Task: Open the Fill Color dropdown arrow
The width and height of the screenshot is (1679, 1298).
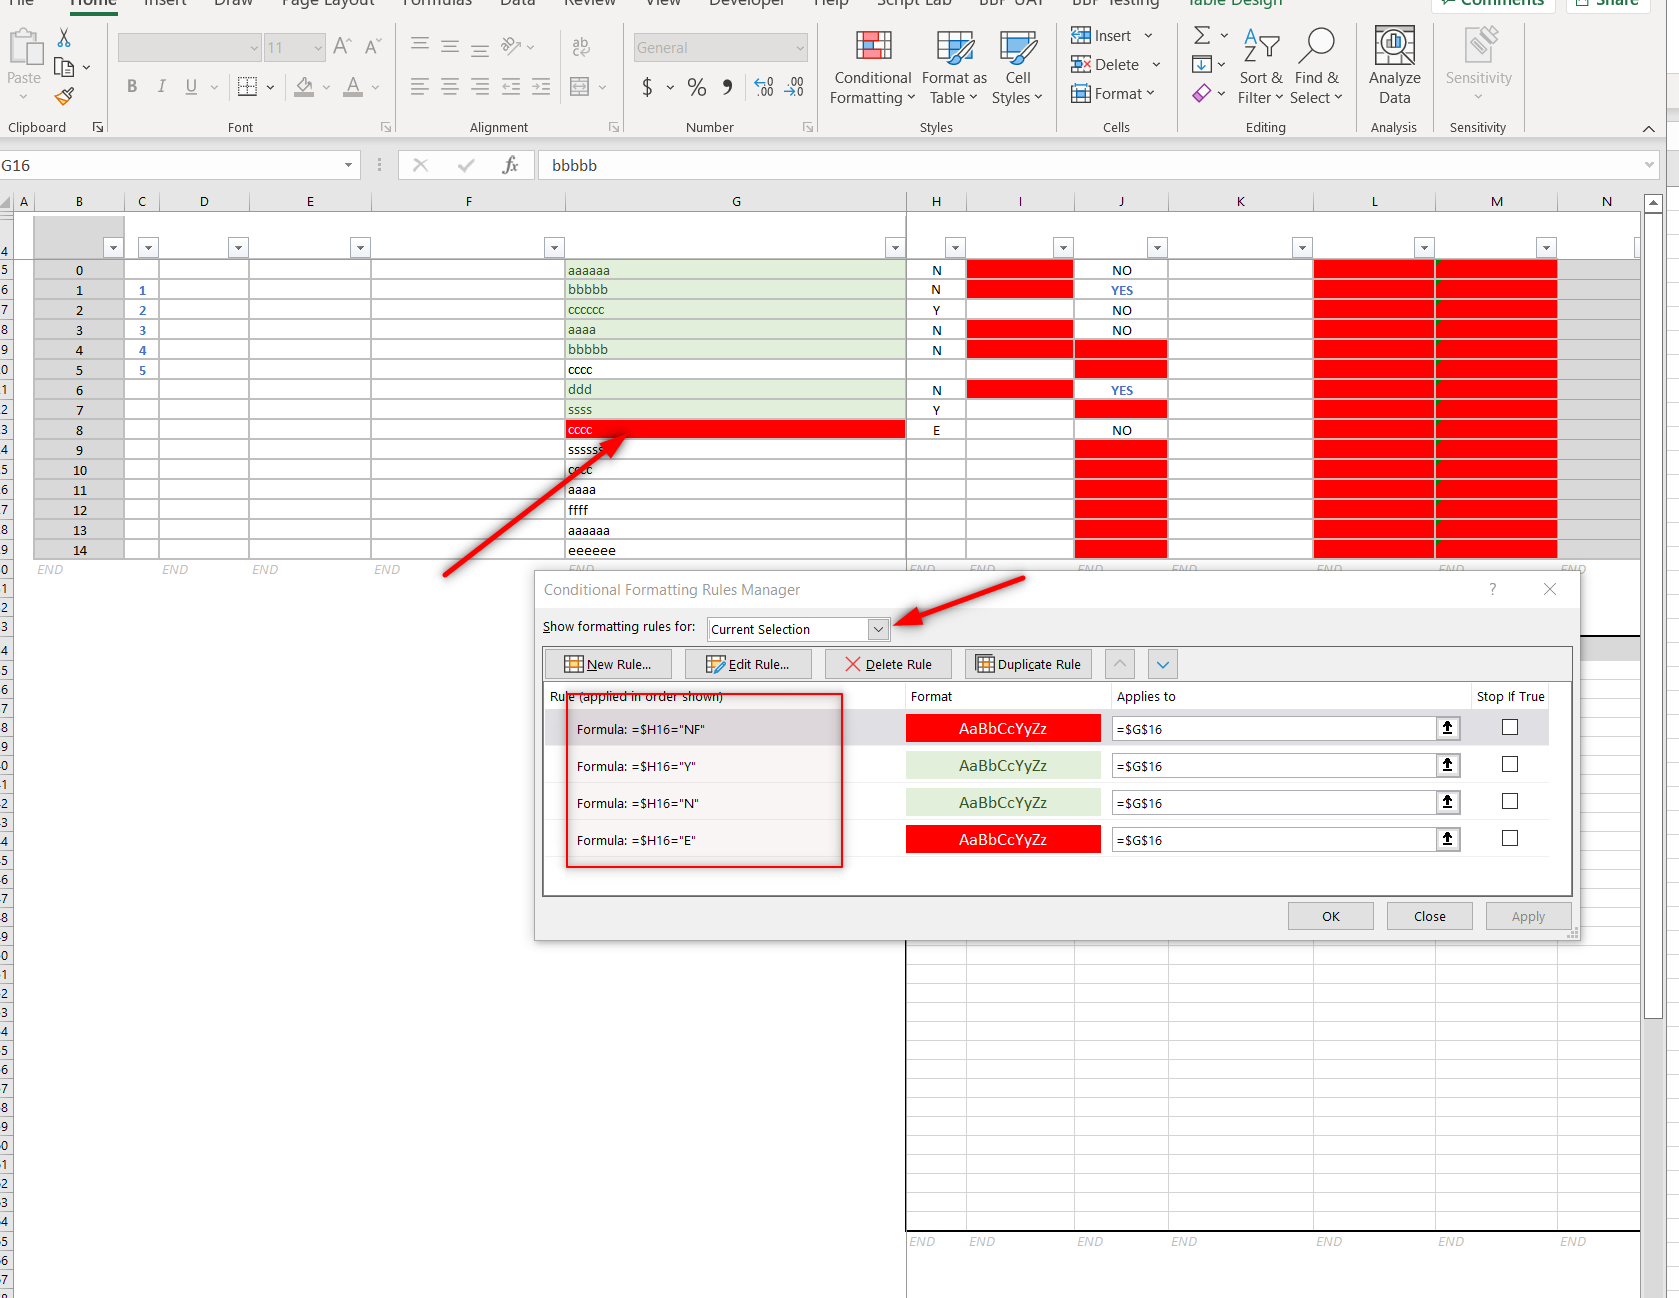Action: pyautogui.click(x=325, y=87)
